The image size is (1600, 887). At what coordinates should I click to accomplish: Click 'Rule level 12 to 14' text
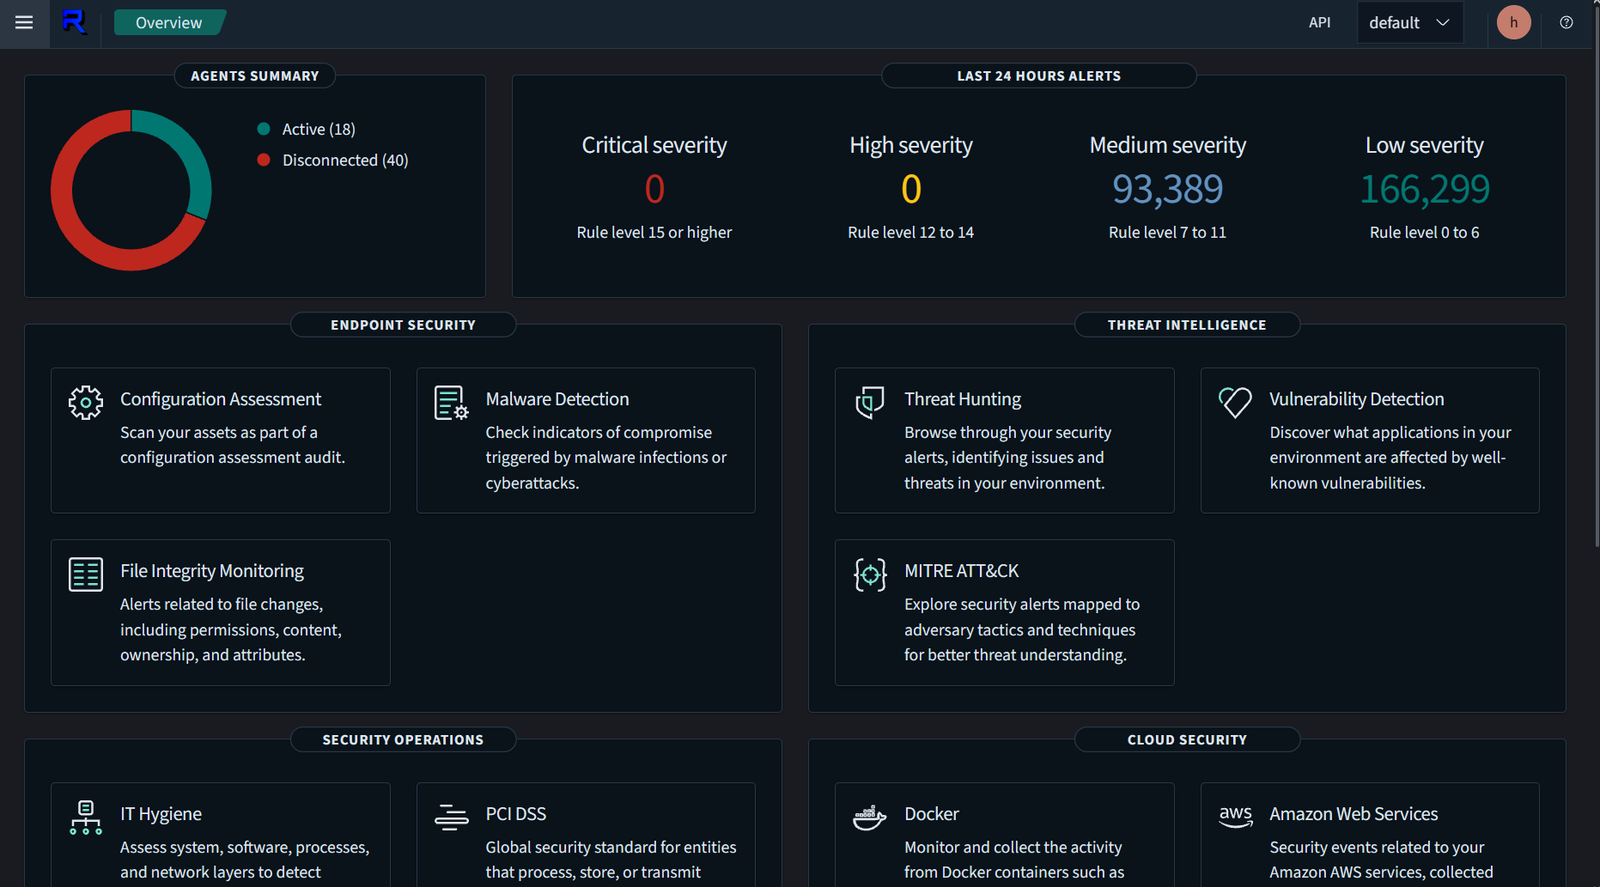point(911,232)
